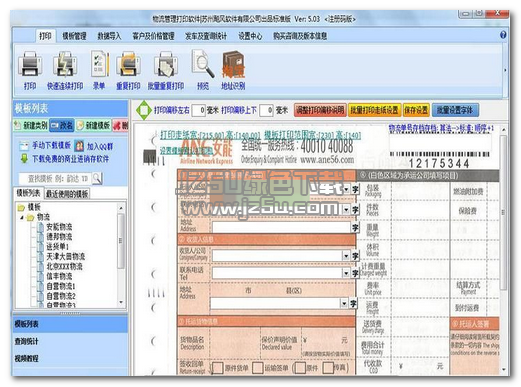521x387 pixels.
Task: Launch 批量重复打印 batch reprint
Action: click(166, 64)
